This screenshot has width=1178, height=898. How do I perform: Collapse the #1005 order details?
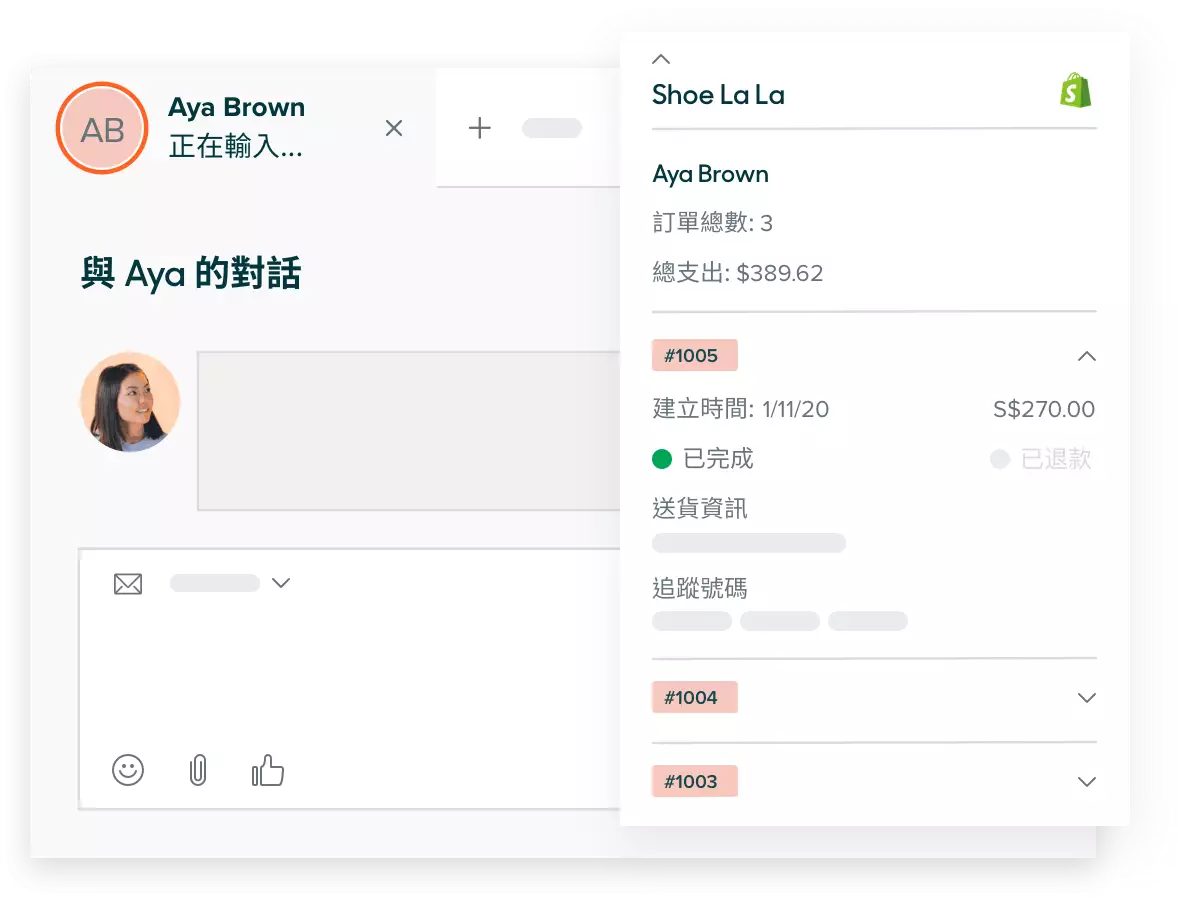[1087, 356]
